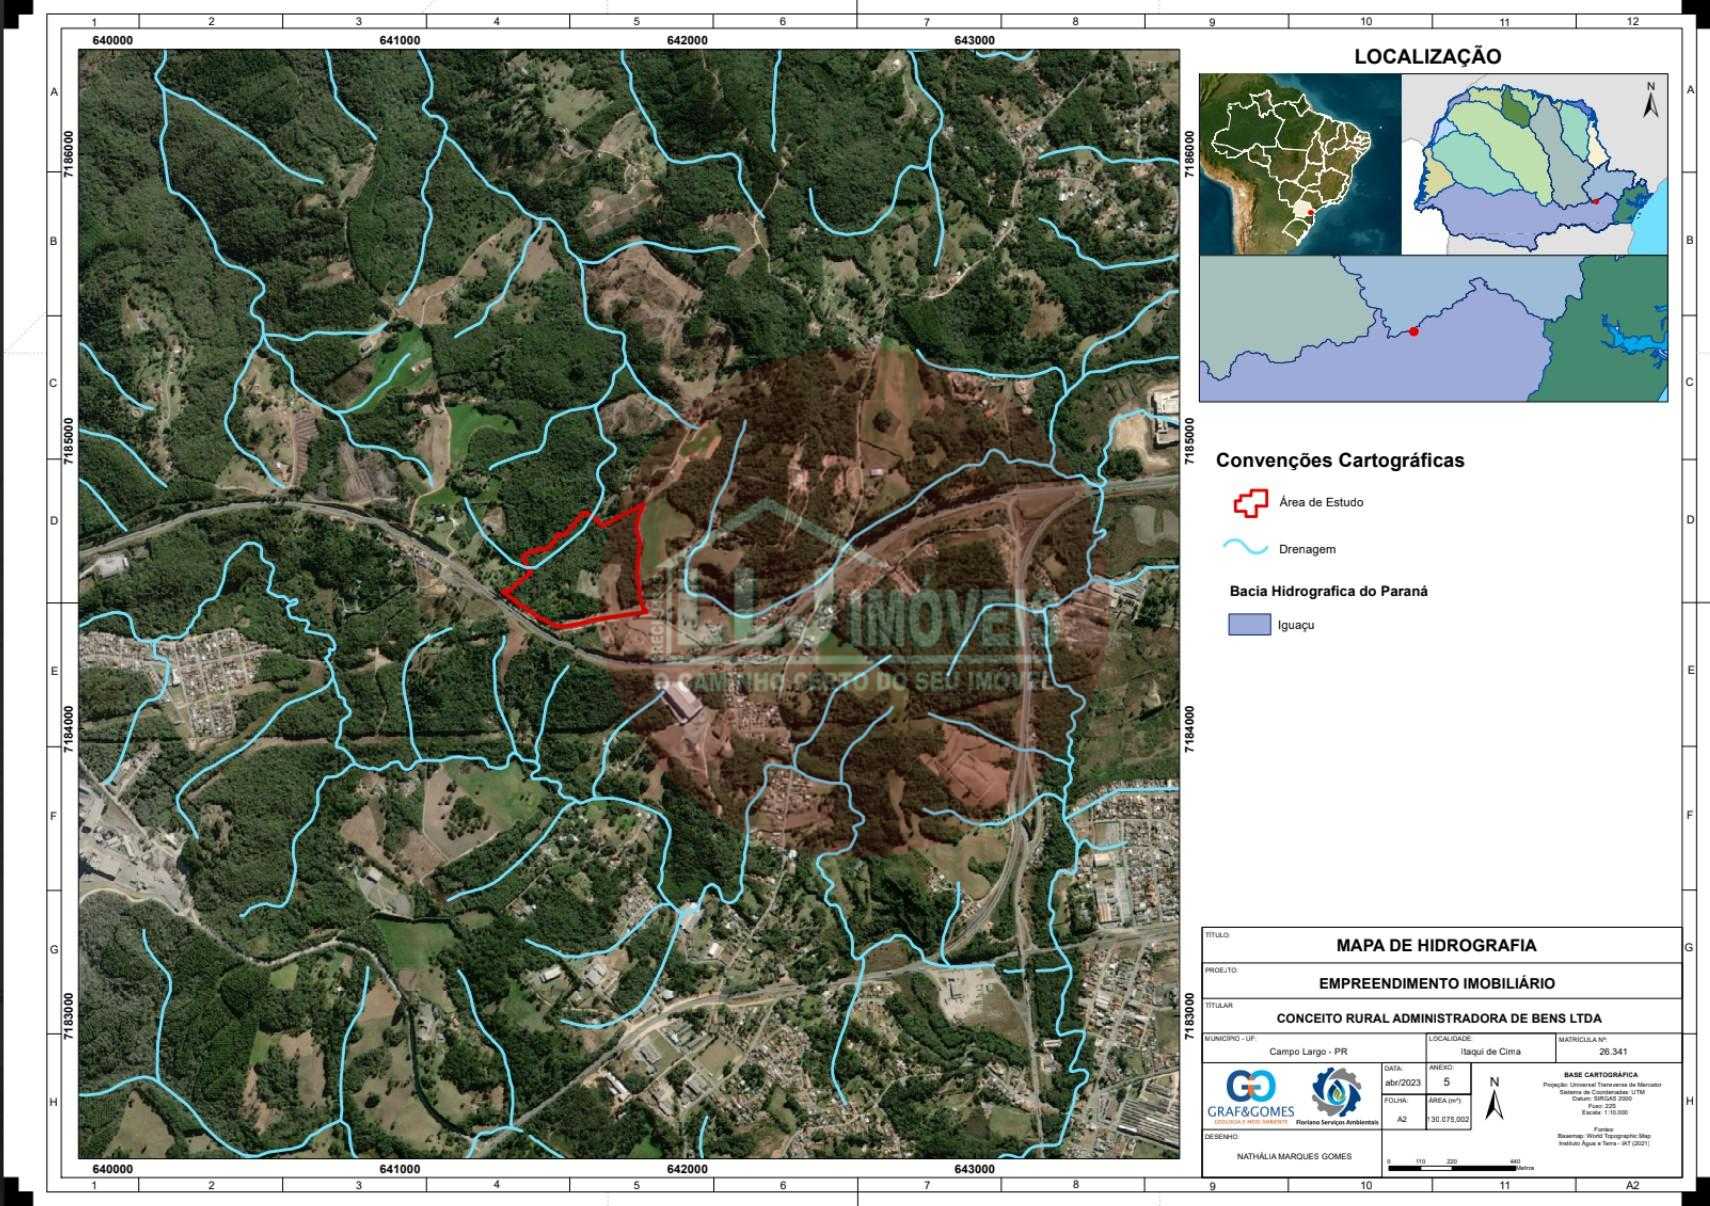
Task: Click the red marker on the bottom basin inset
Action: (1413, 331)
